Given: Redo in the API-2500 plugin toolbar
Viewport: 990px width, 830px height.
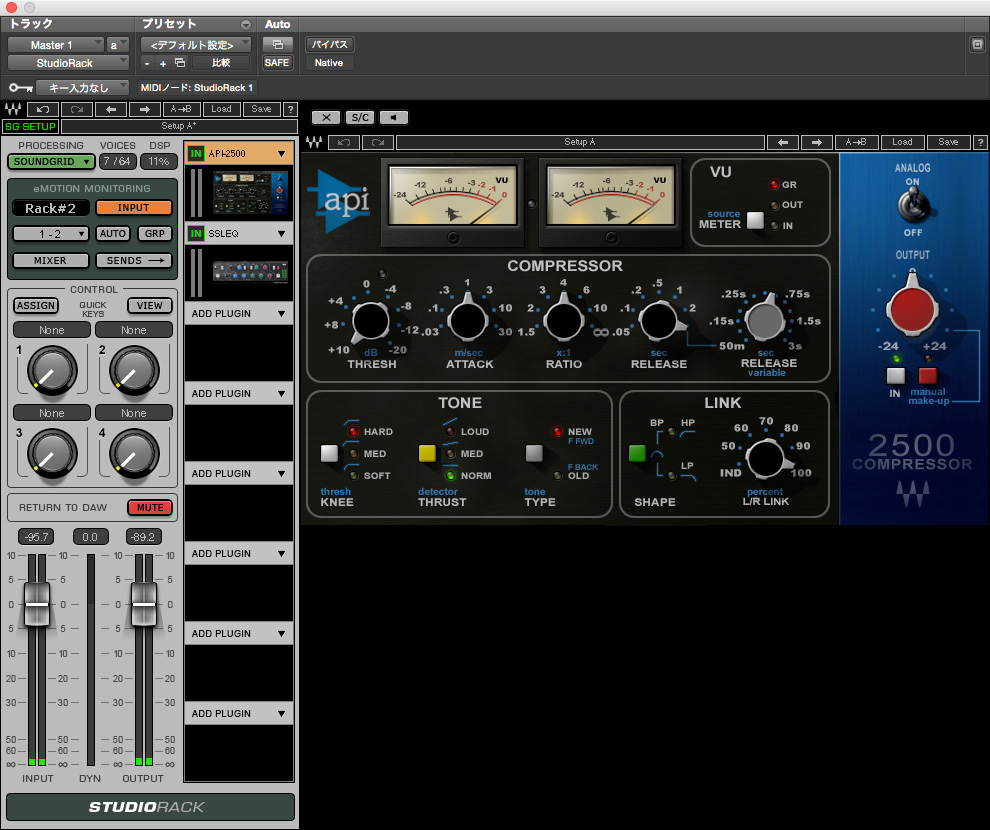Looking at the screenshot, I should click(378, 142).
